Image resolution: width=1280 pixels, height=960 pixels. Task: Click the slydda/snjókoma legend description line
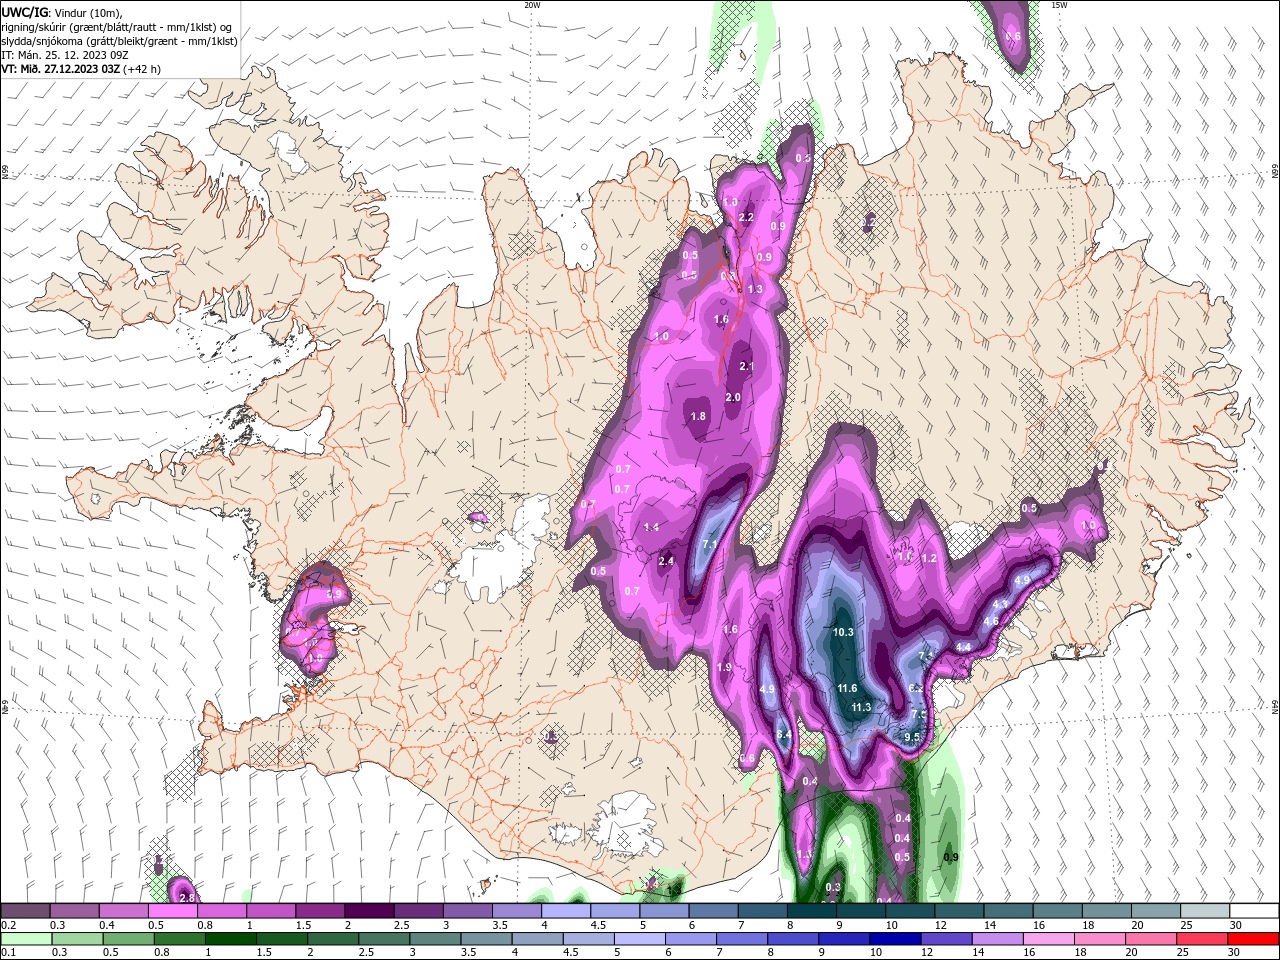point(119,41)
